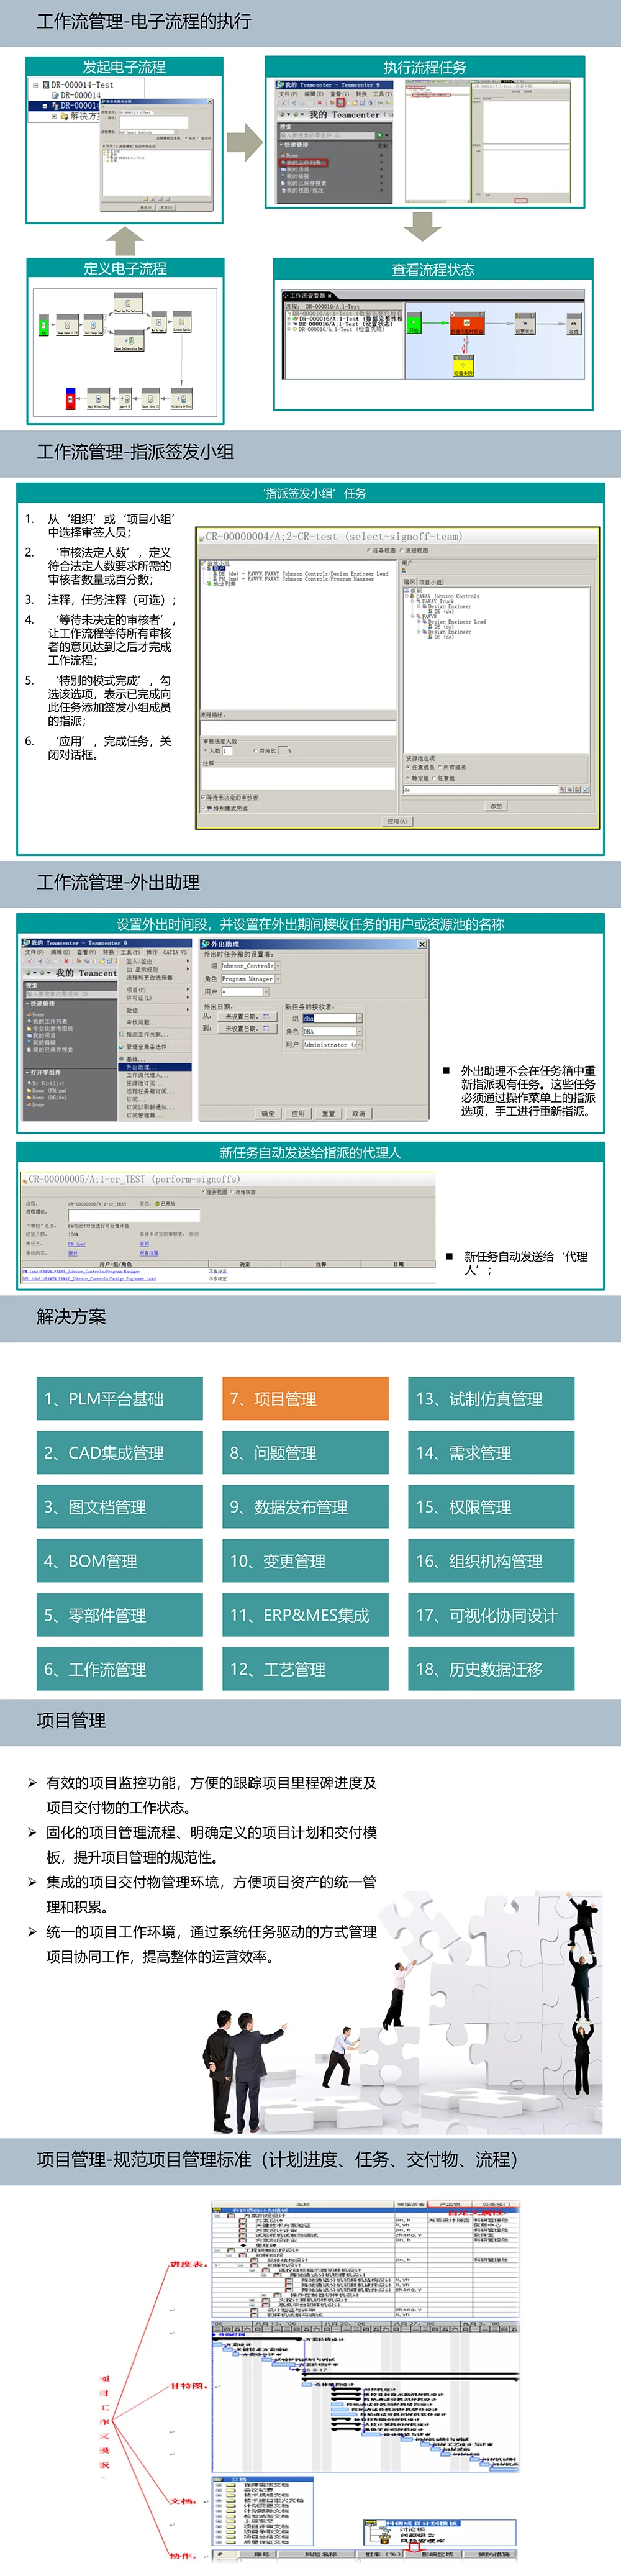Screen dimensions: 621x2576
Task: Select solution tile 7、项目管理
Action: [x=305, y=1398]
